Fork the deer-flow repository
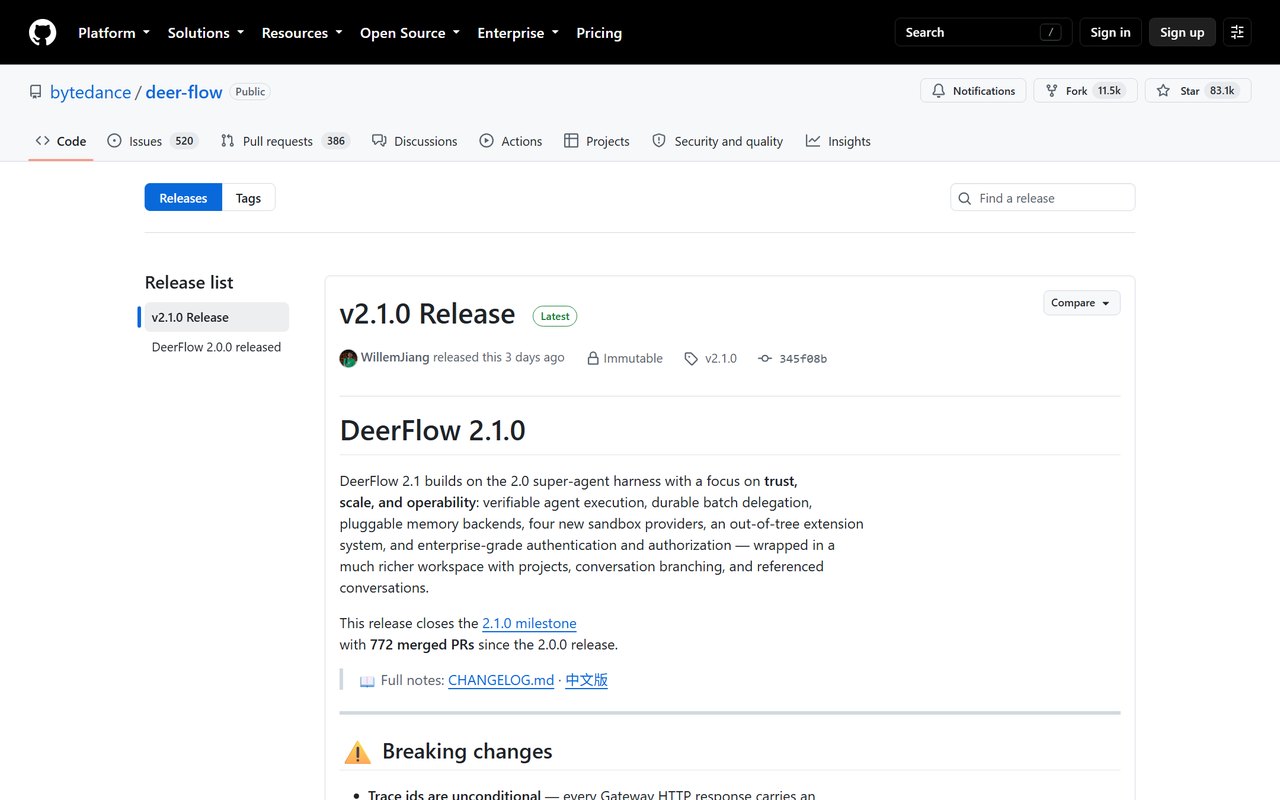This screenshot has height=800, width=1280. point(1084,91)
